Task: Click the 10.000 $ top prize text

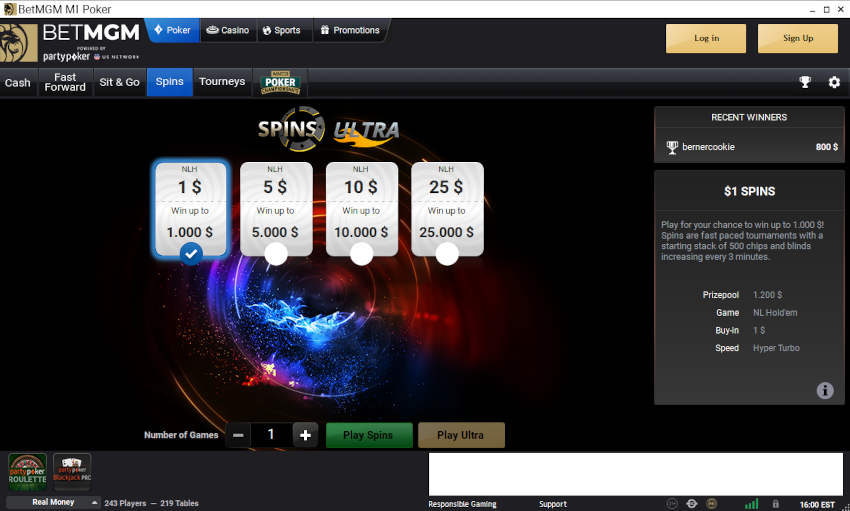Action: [361, 232]
